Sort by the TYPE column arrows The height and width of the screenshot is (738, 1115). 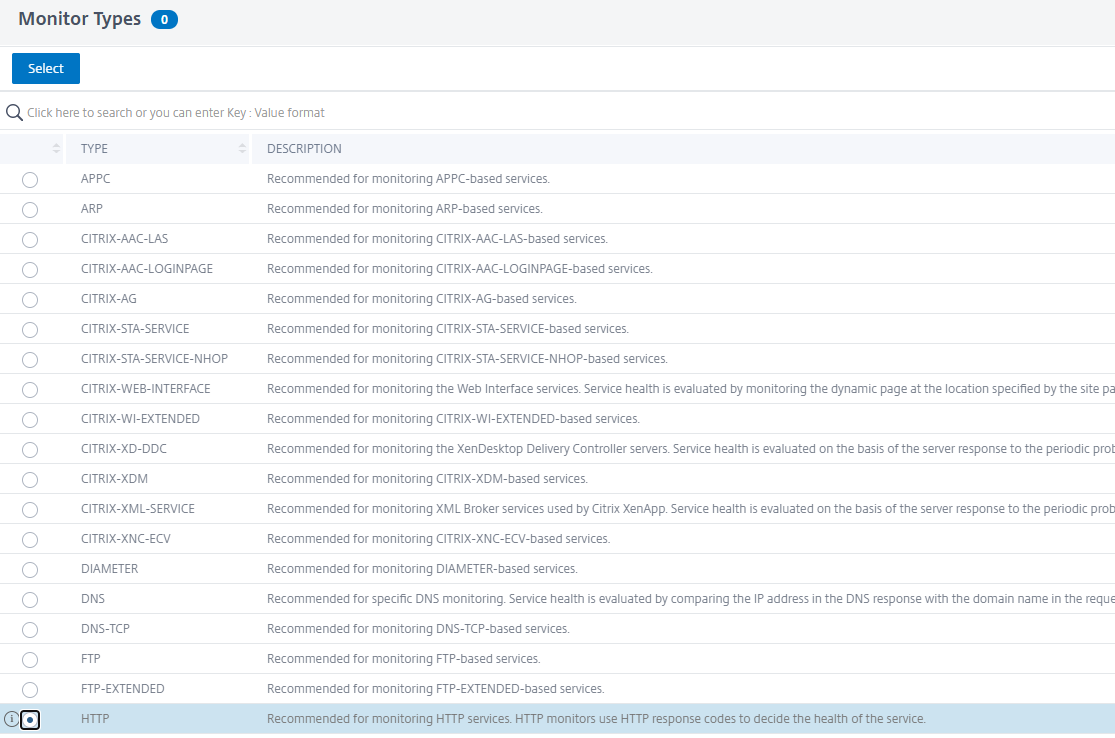coord(242,149)
